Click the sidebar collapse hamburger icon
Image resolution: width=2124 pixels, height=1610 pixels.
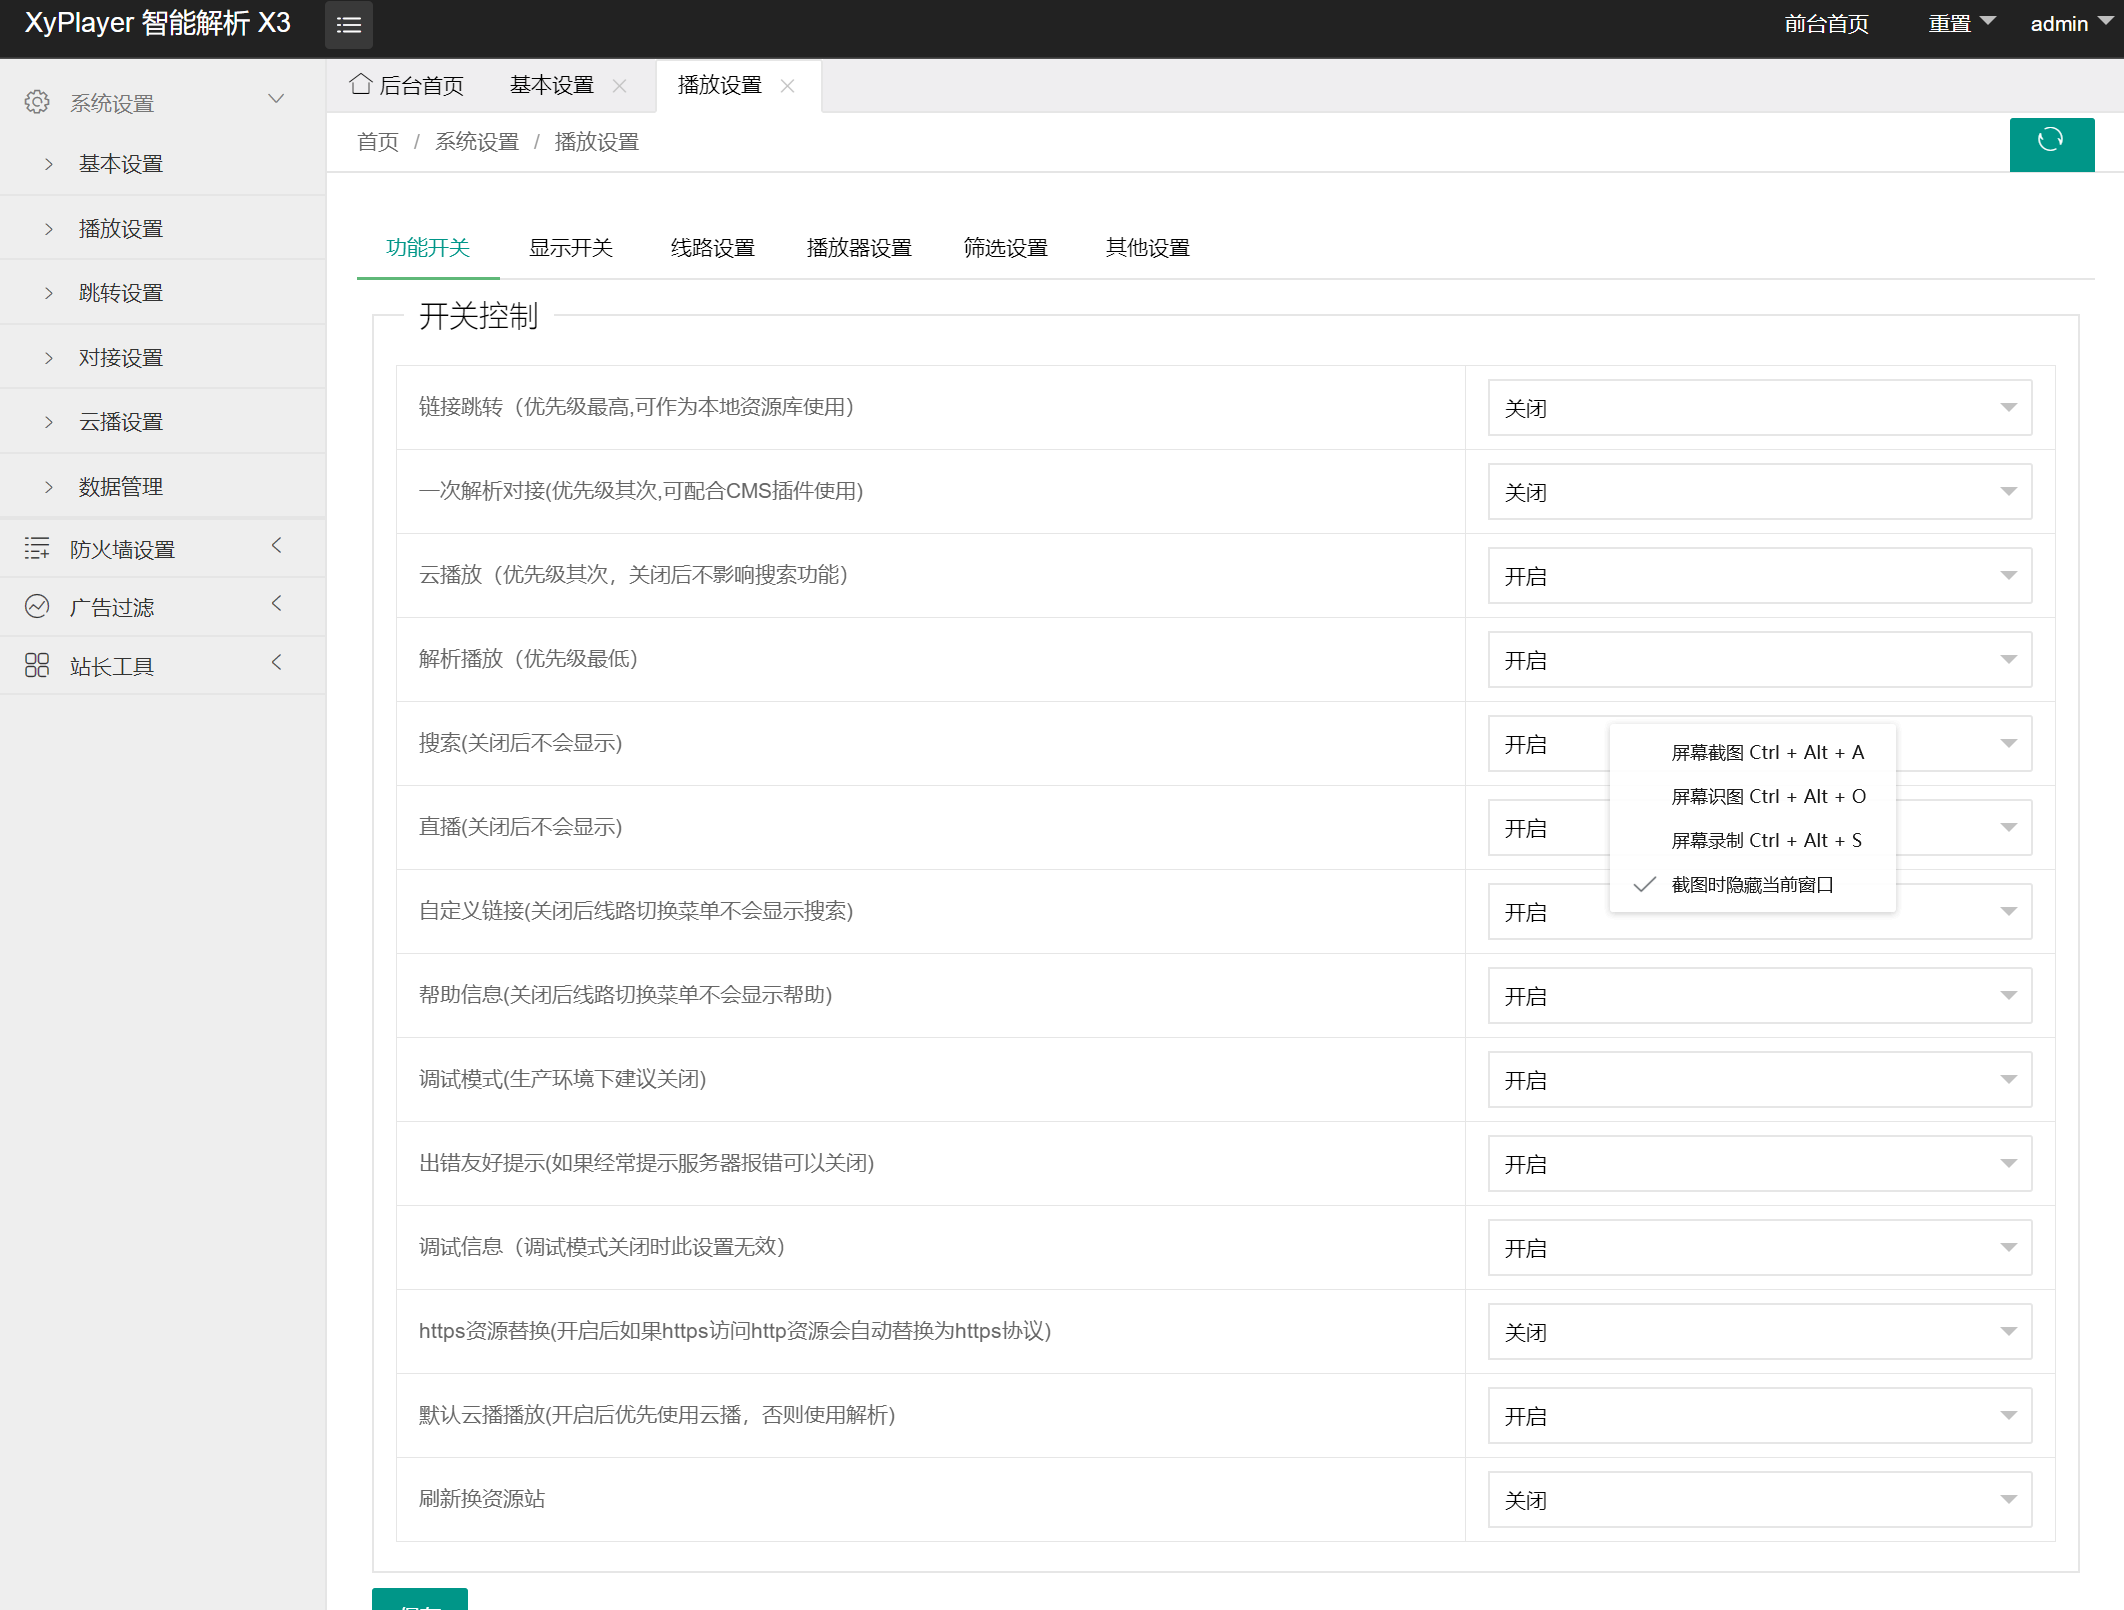coord(348,25)
